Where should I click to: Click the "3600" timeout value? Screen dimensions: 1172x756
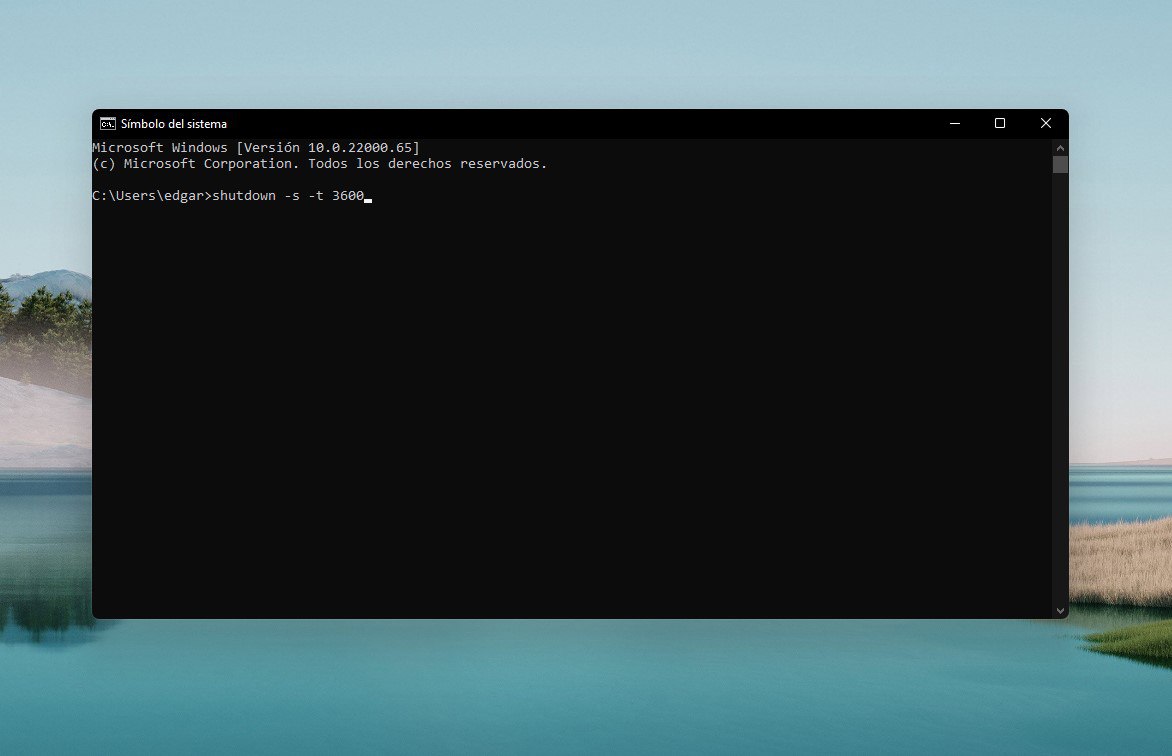tap(347, 195)
